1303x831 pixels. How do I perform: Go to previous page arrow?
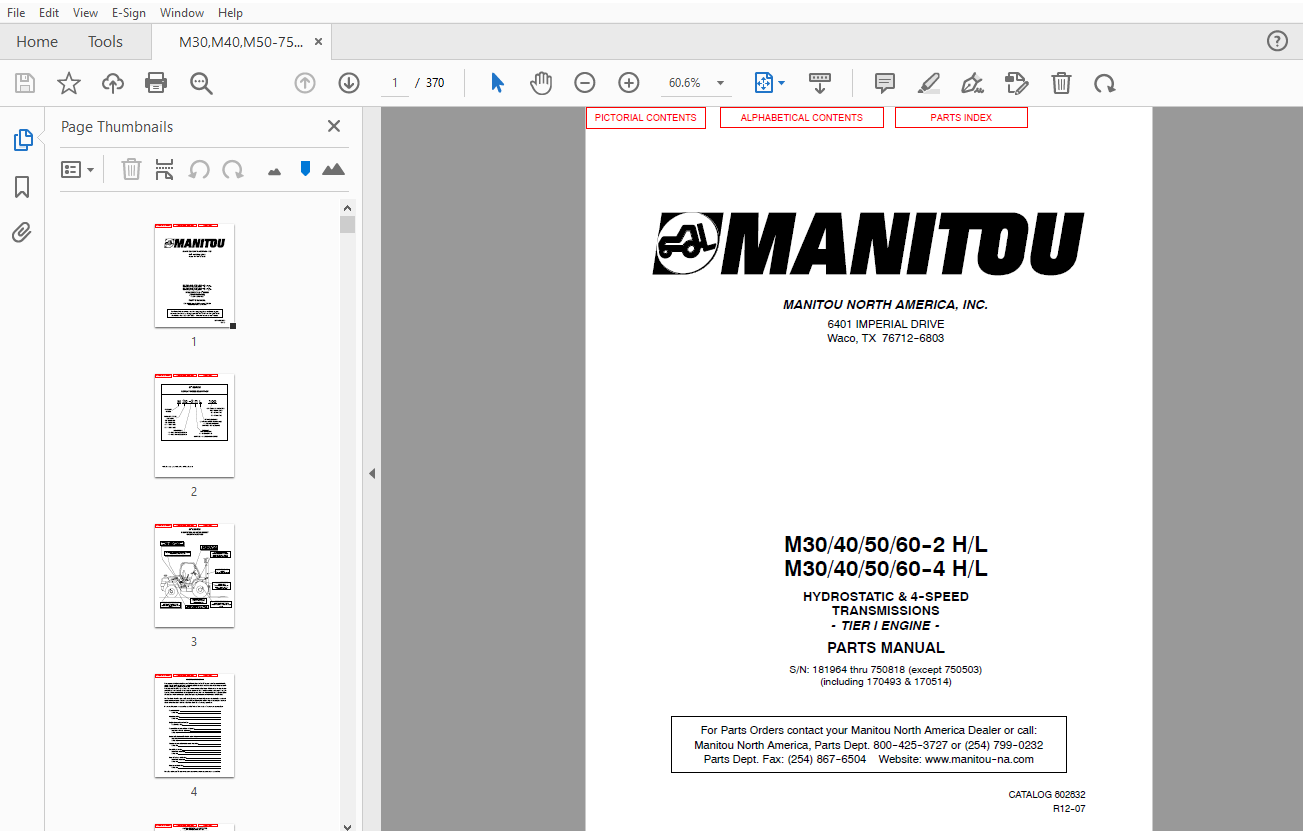(x=305, y=83)
